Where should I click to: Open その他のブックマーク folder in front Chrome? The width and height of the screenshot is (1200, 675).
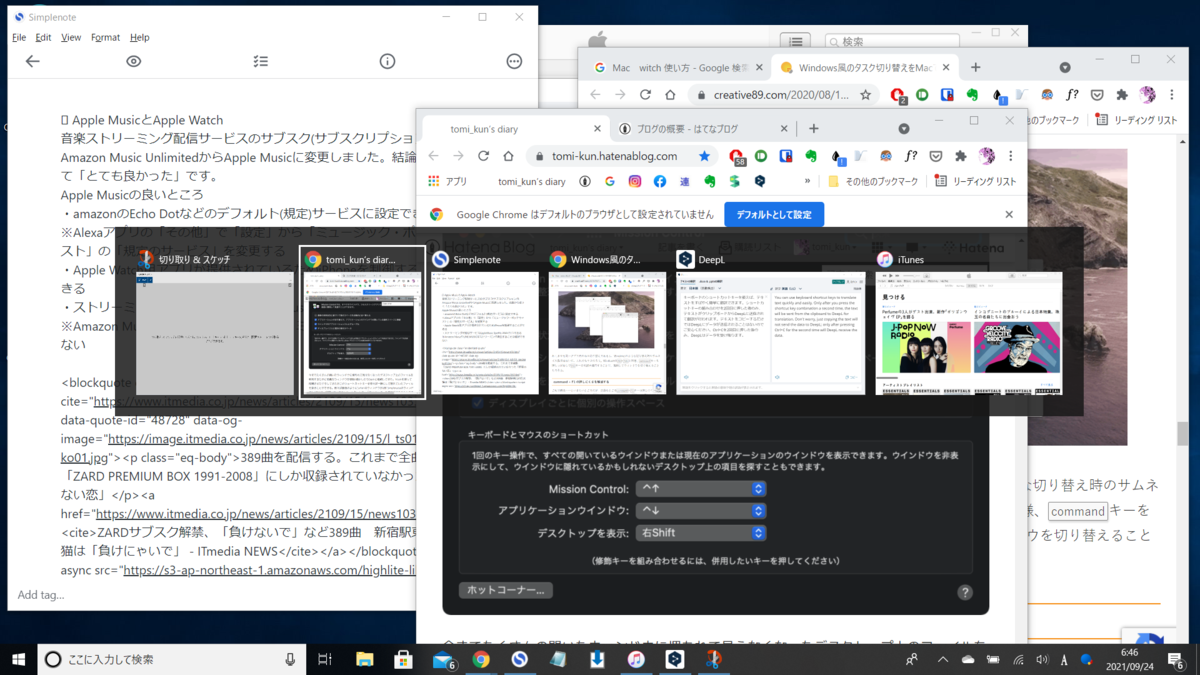[873, 182]
